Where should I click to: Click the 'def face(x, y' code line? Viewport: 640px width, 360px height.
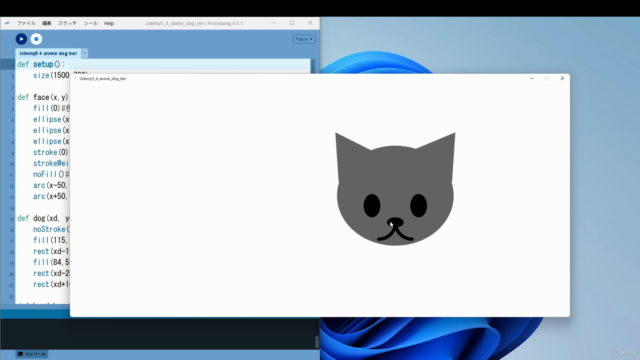click(x=42, y=97)
